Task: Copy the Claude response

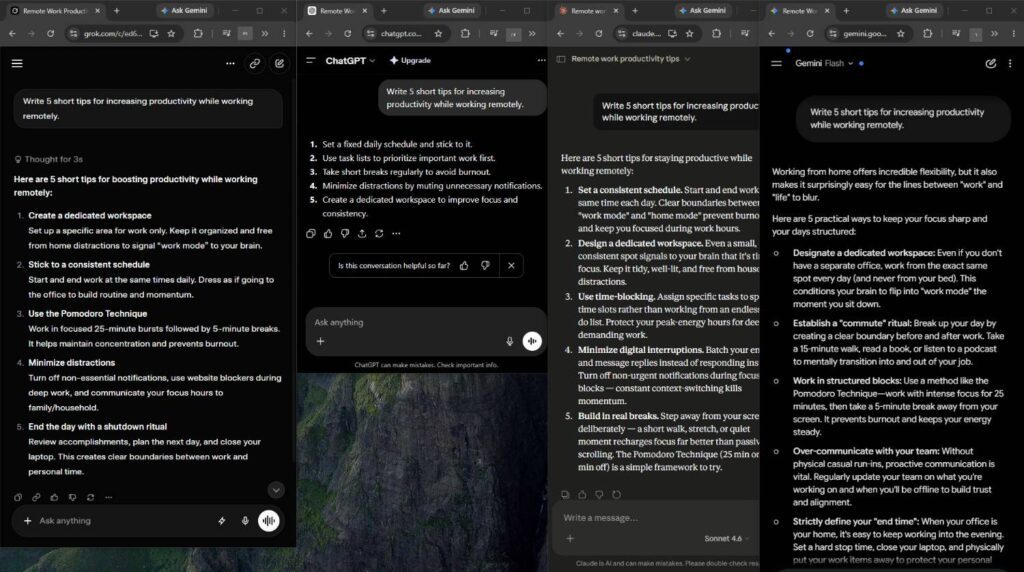Action: pyautogui.click(x=565, y=495)
